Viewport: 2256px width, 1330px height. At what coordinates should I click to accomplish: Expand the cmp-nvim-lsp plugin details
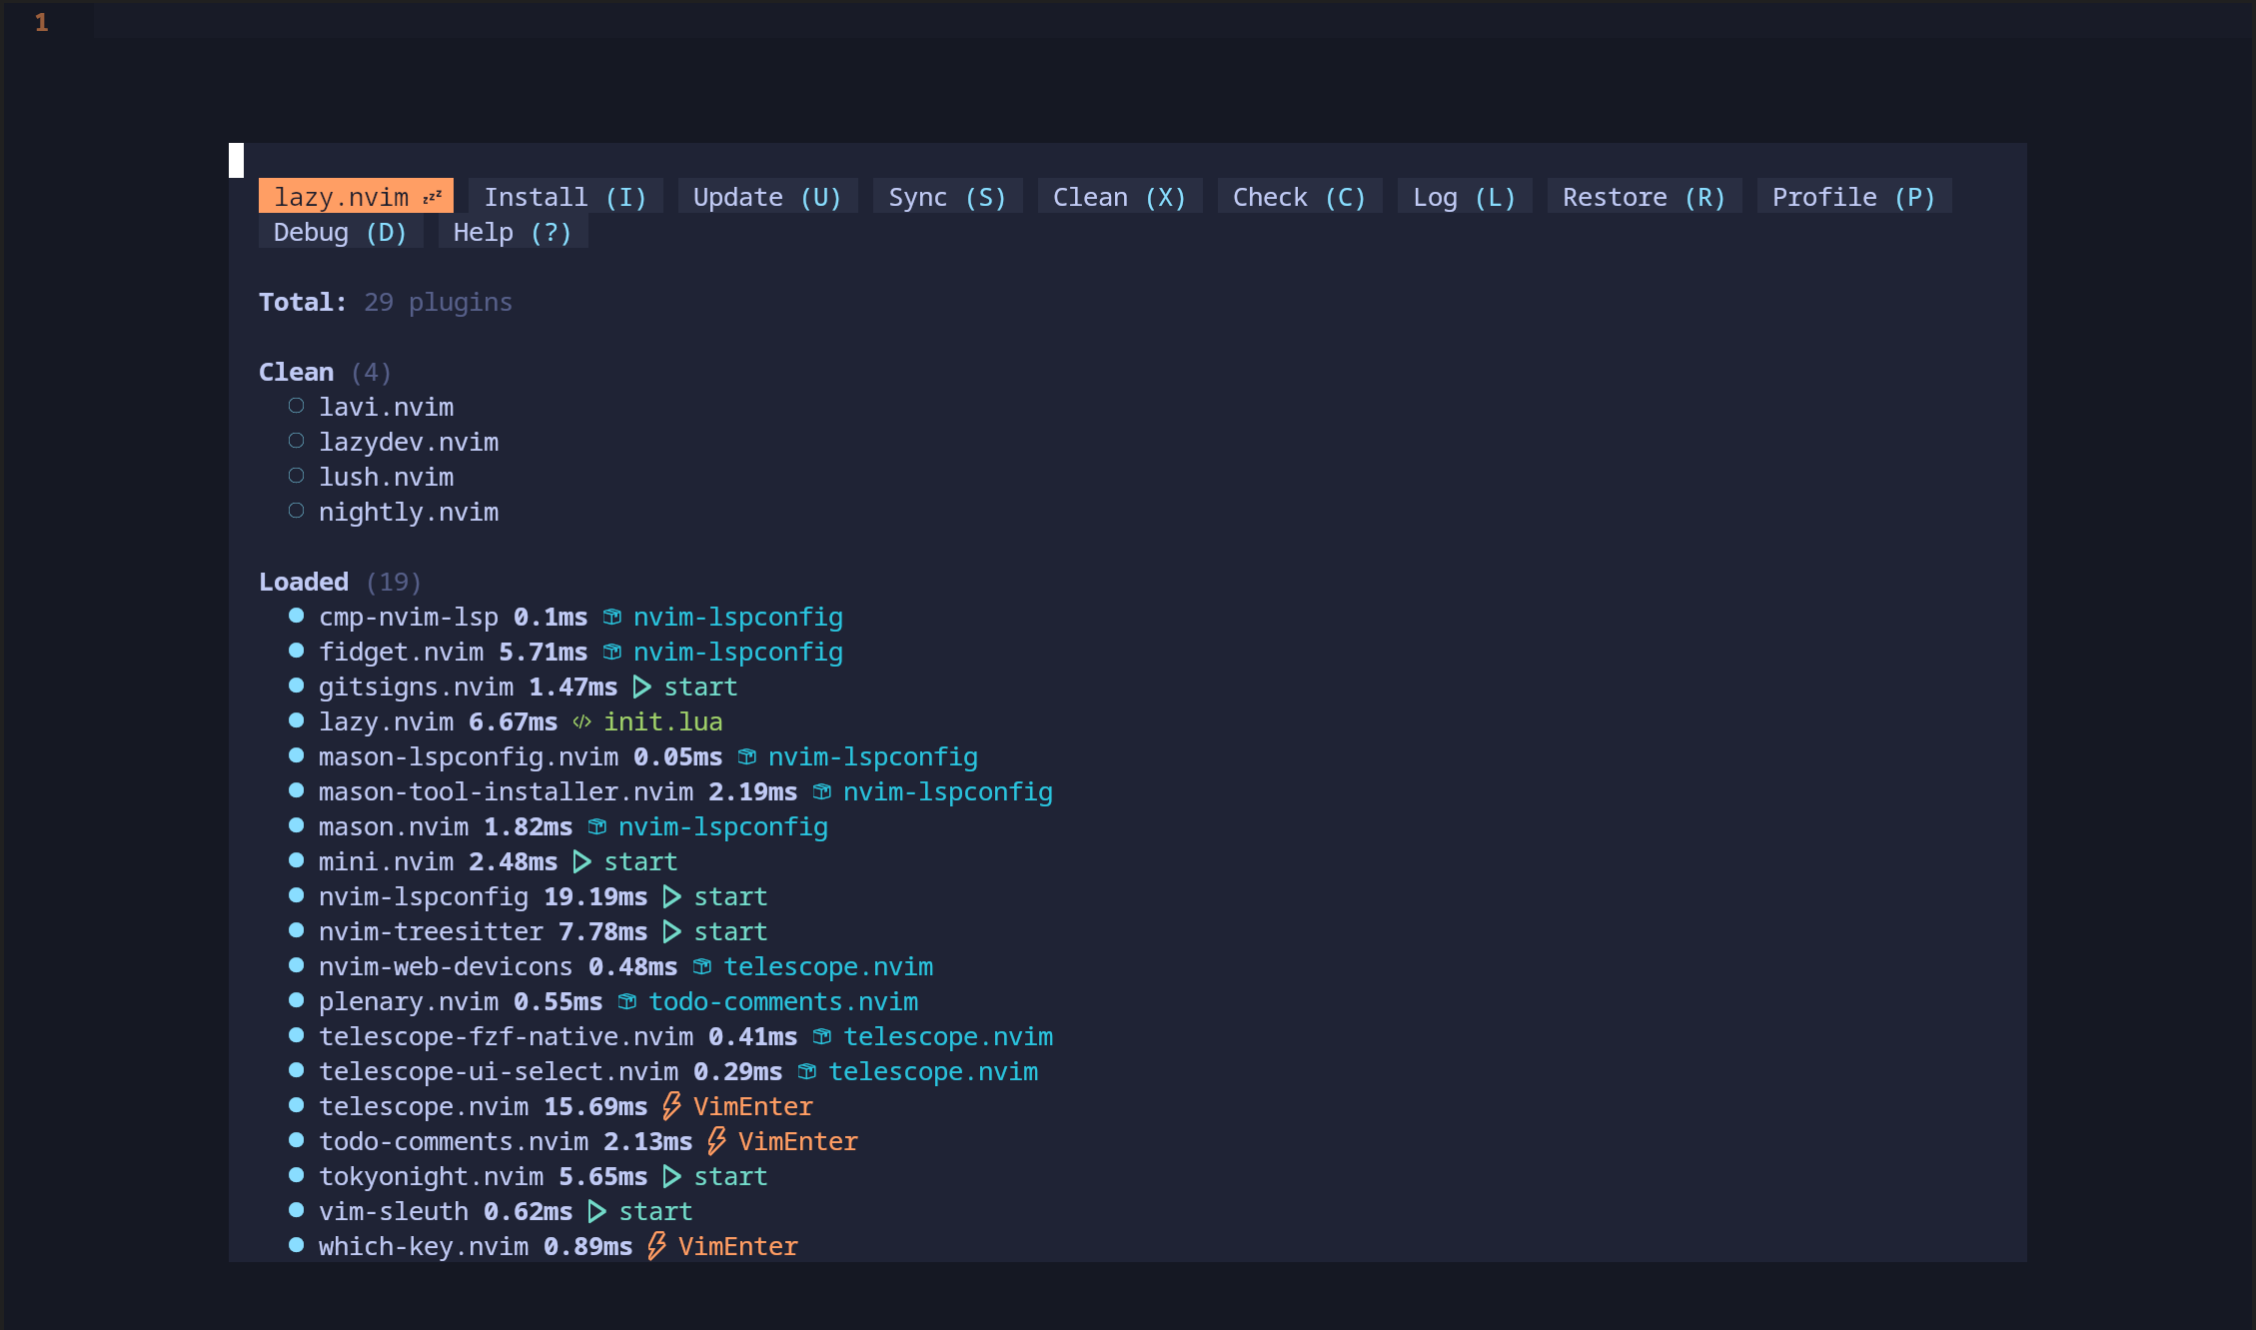point(408,617)
